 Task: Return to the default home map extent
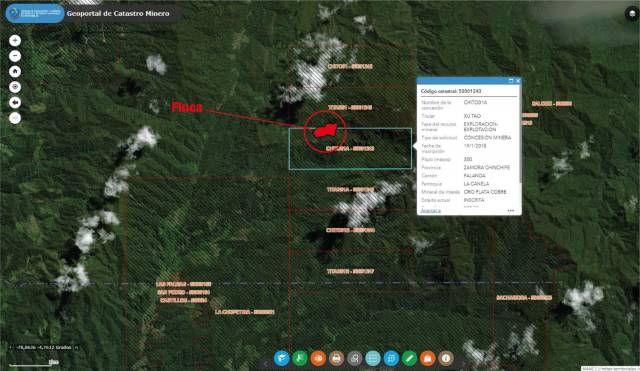[15, 71]
